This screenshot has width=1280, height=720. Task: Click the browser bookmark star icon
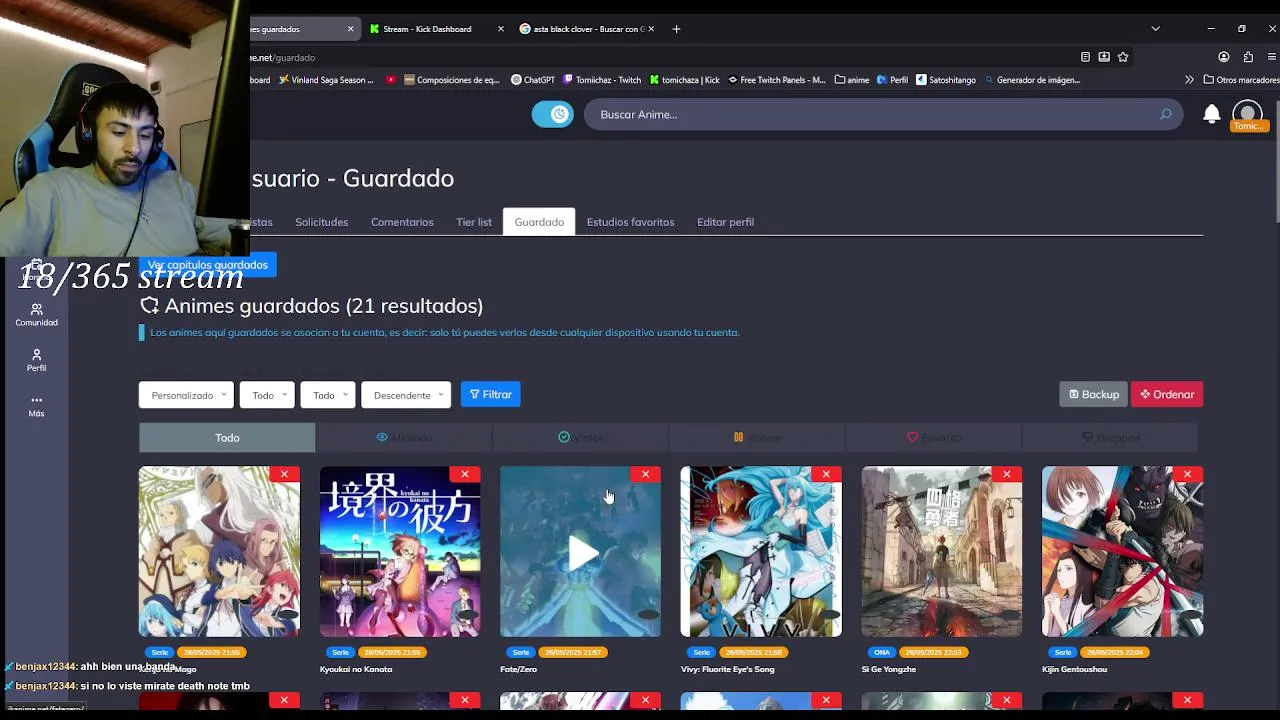(x=1123, y=57)
